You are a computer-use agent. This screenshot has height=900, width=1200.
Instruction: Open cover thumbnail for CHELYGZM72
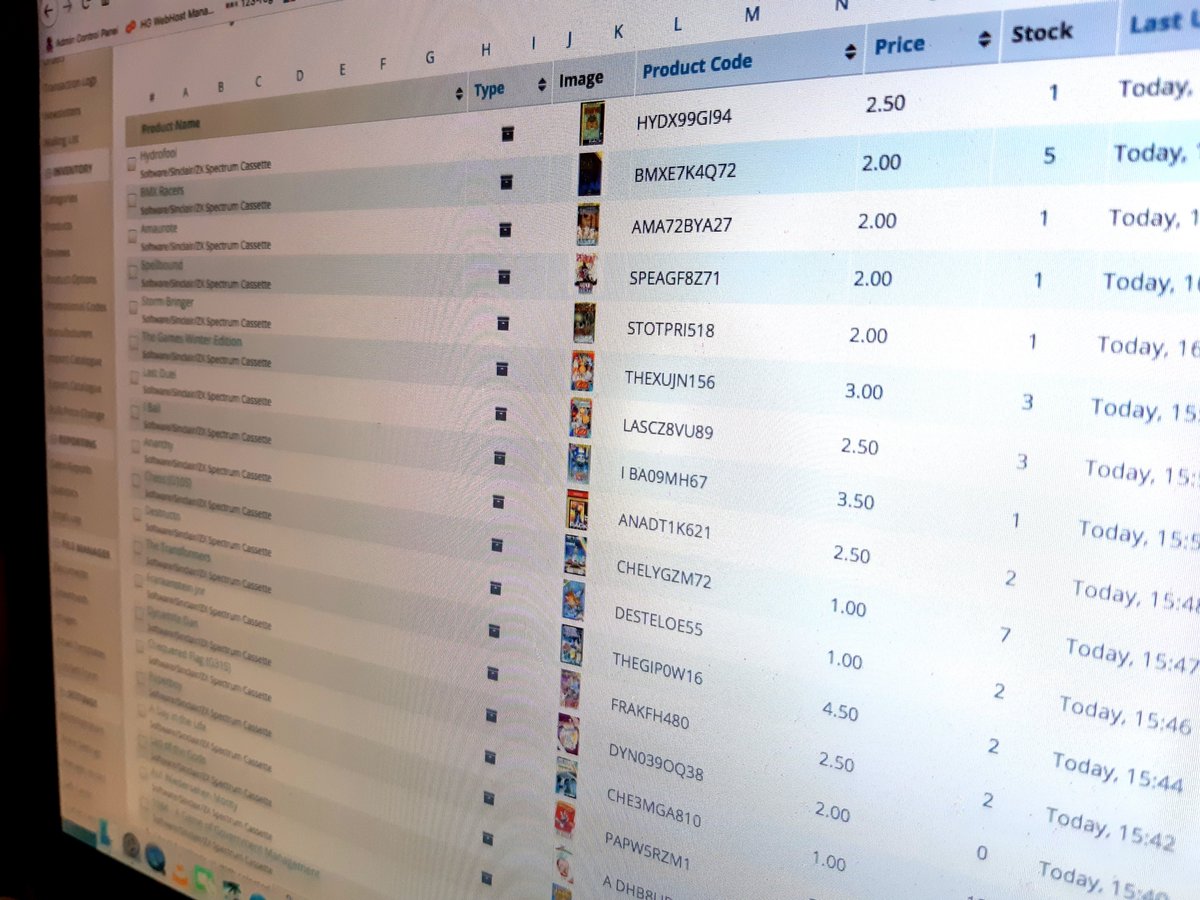click(x=575, y=555)
